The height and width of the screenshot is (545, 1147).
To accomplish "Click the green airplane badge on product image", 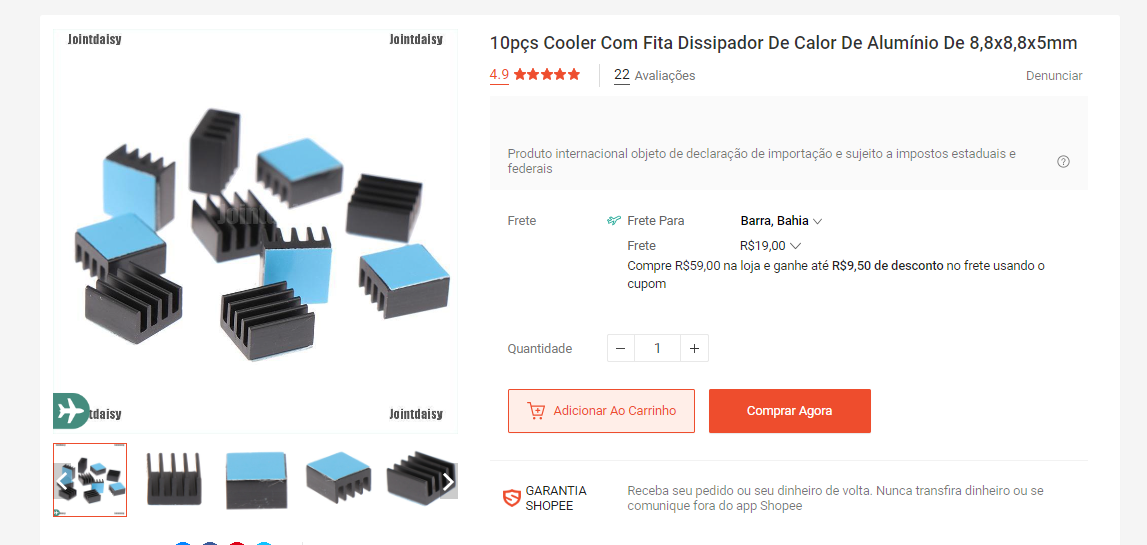I will [71, 411].
